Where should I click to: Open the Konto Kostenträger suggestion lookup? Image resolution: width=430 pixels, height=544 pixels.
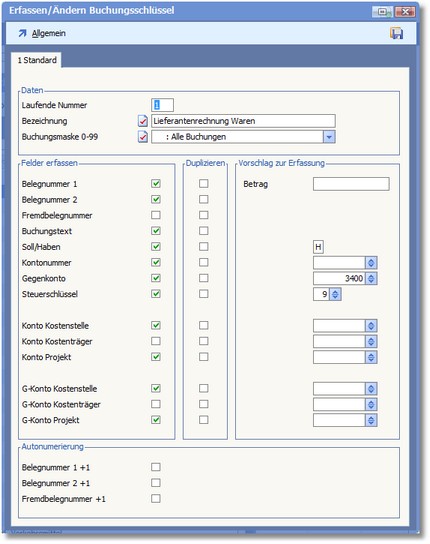pyautogui.click(x=371, y=341)
